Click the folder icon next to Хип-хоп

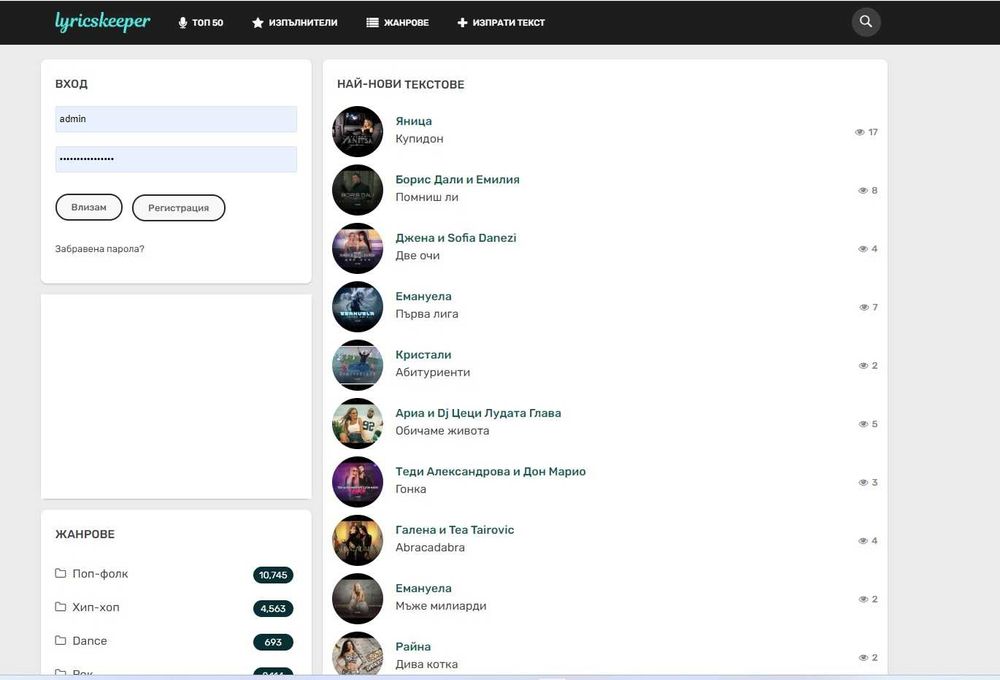click(x=61, y=607)
